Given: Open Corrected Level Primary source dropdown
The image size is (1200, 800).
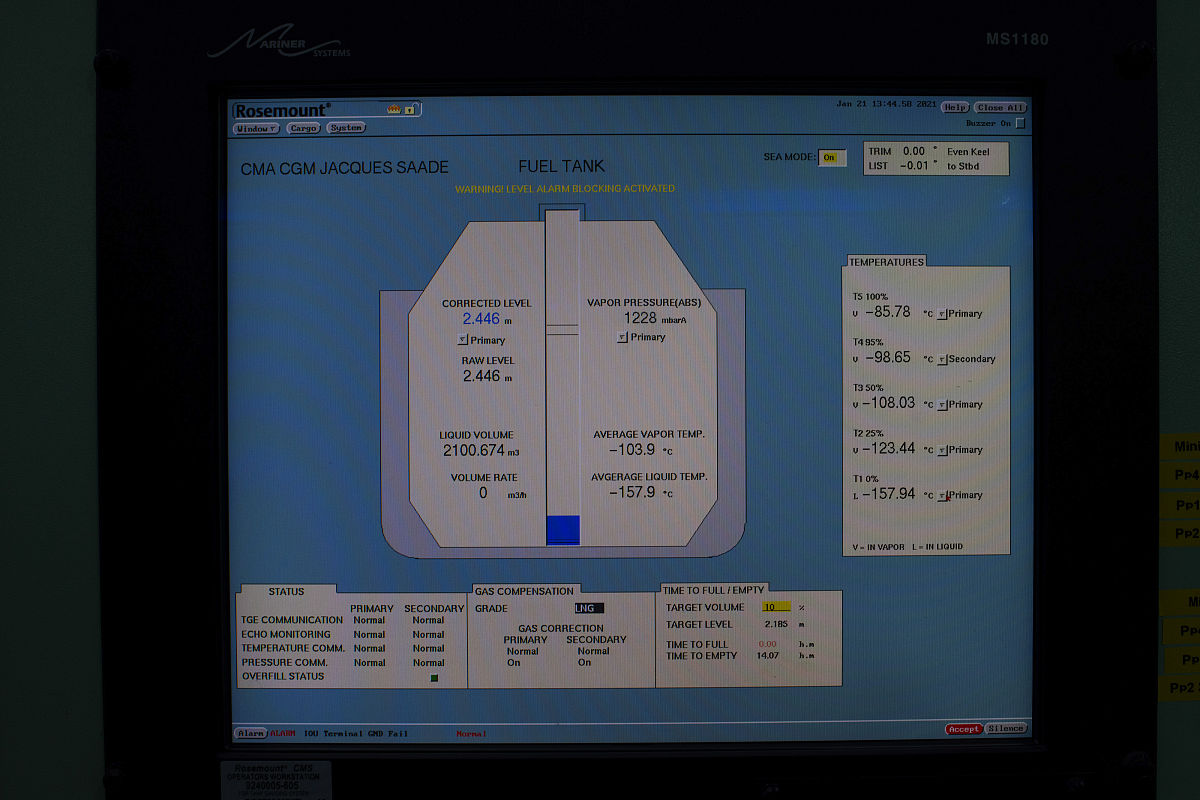Looking at the screenshot, I should click(462, 340).
